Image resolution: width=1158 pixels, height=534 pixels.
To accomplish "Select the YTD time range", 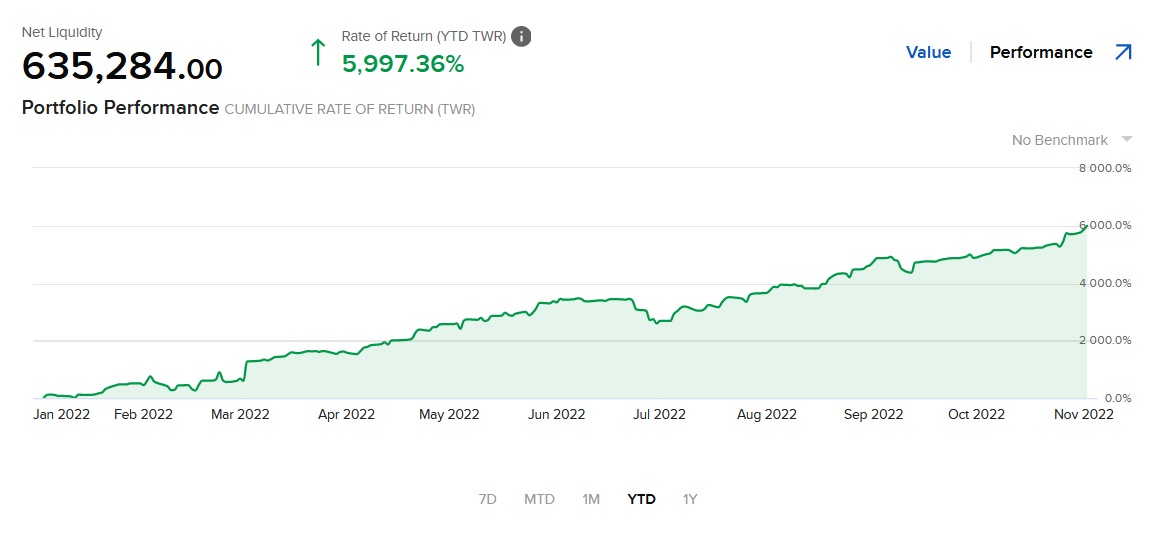I will point(641,499).
